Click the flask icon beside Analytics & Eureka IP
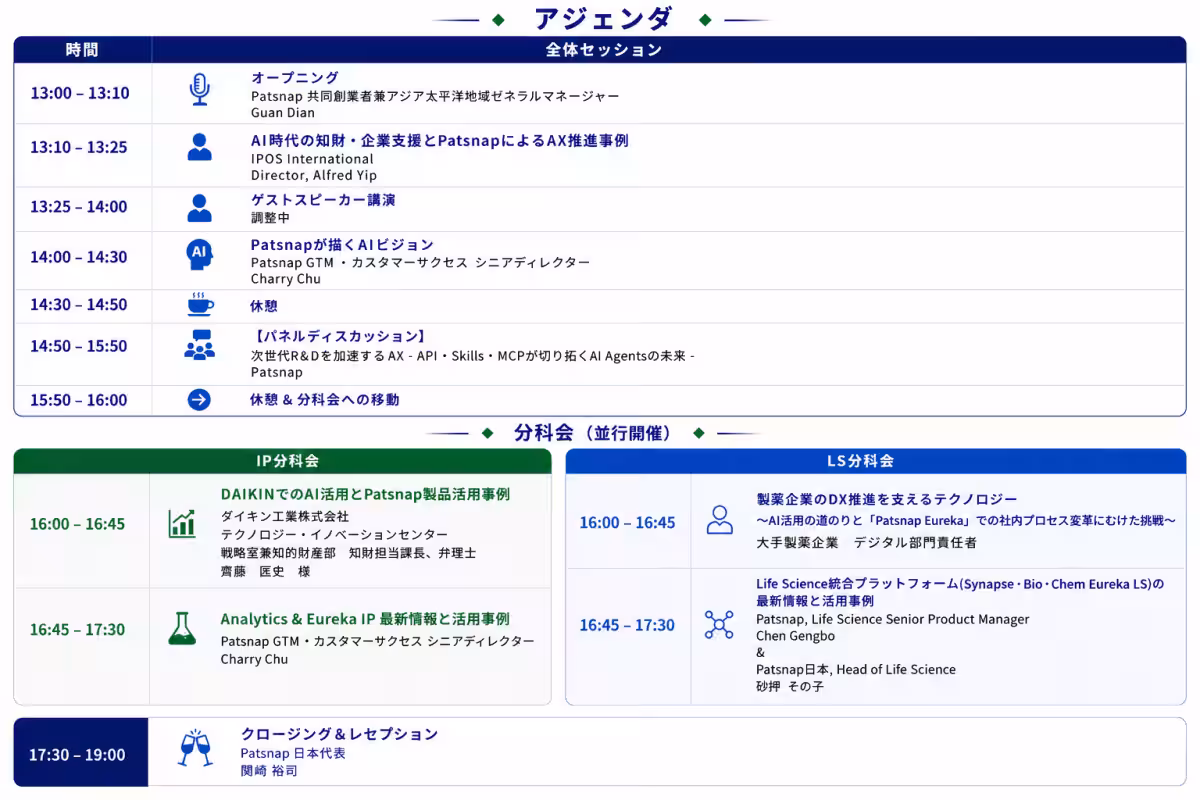Image resolution: width=1200 pixels, height=800 pixels. pyautogui.click(x=182, y=628)
